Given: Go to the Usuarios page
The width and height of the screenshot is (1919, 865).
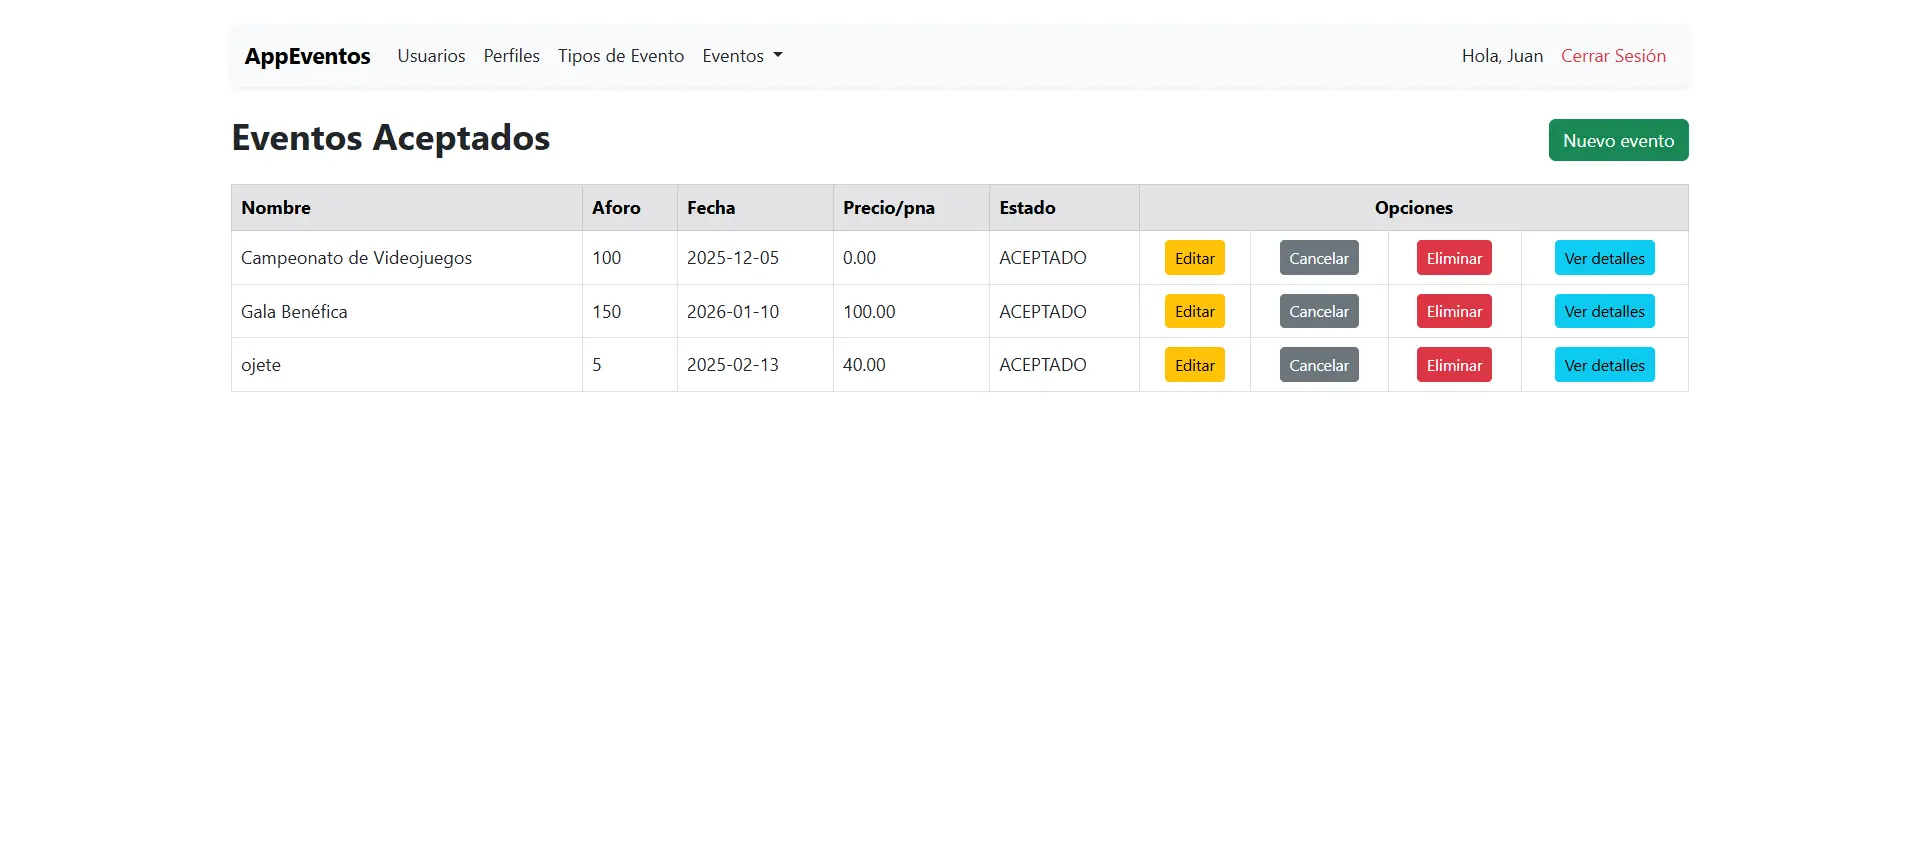Looking at the screenshot, I should (x=431, y=56).
